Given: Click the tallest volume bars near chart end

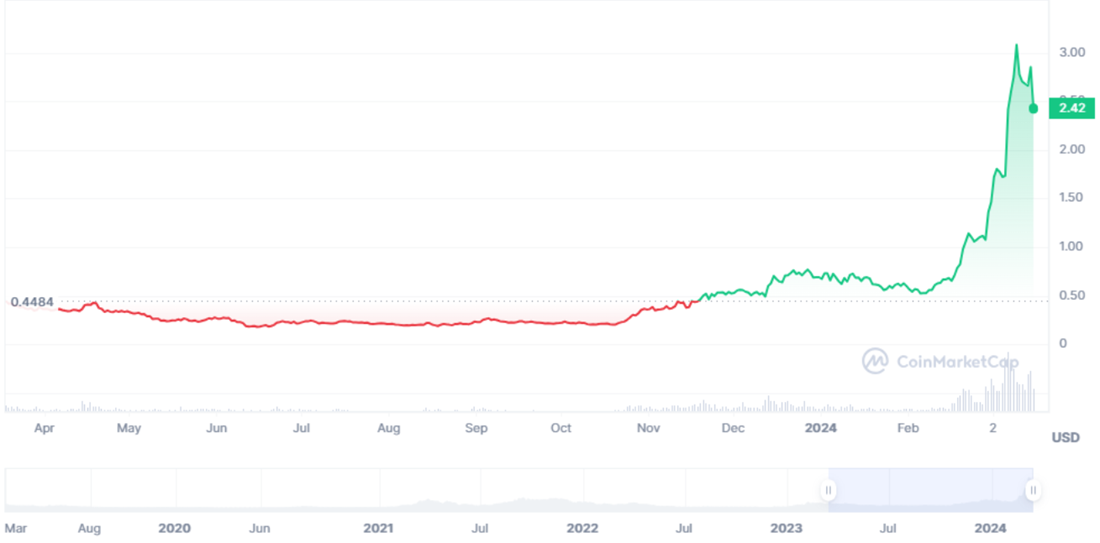Looking at the screenshot, I should [x=1010, y=385].
